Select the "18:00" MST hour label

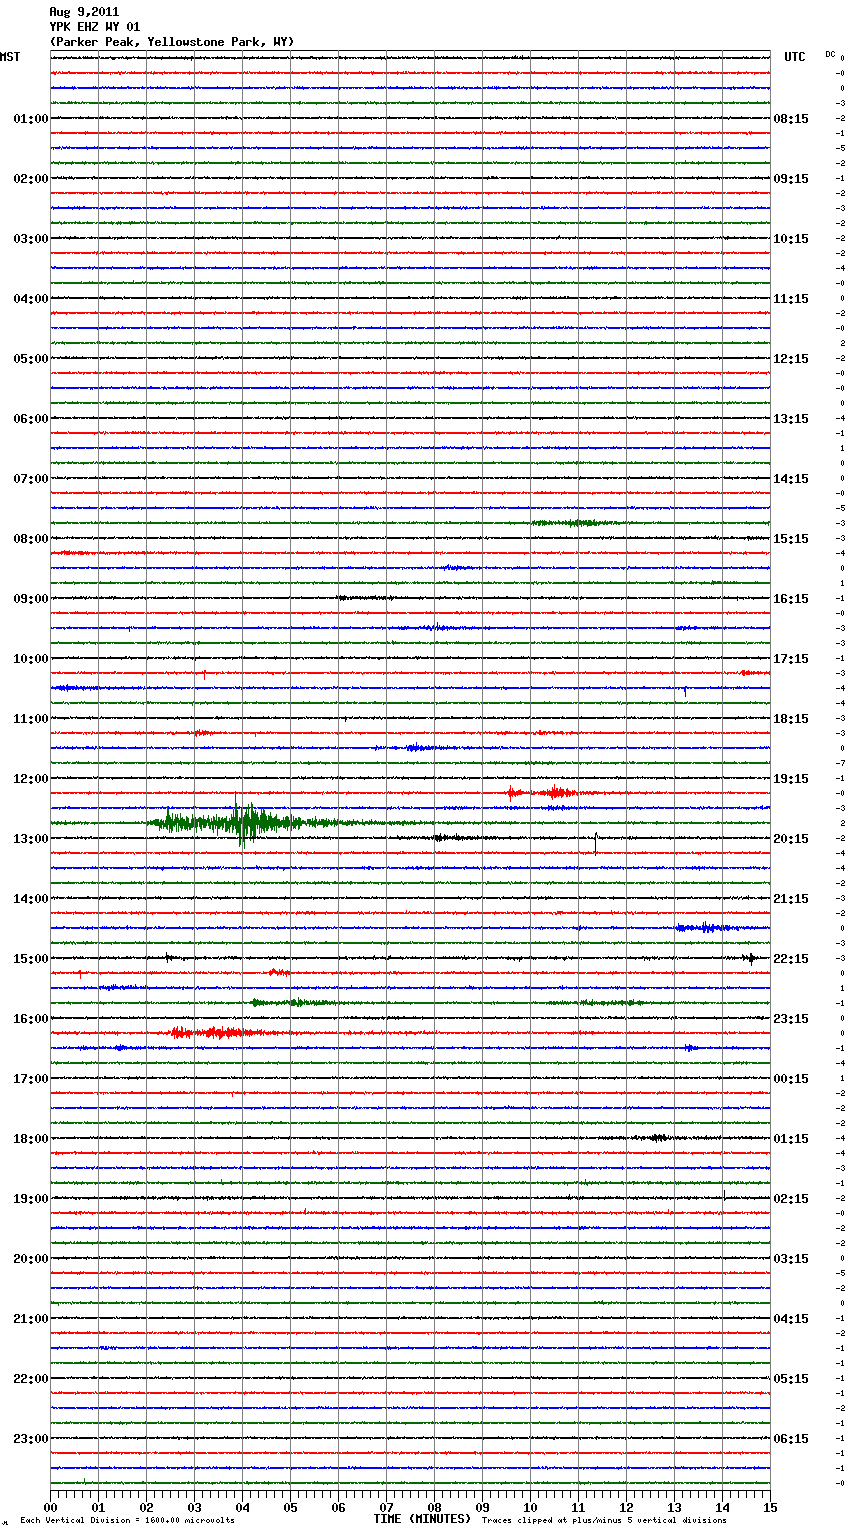tap(31, 1139)
